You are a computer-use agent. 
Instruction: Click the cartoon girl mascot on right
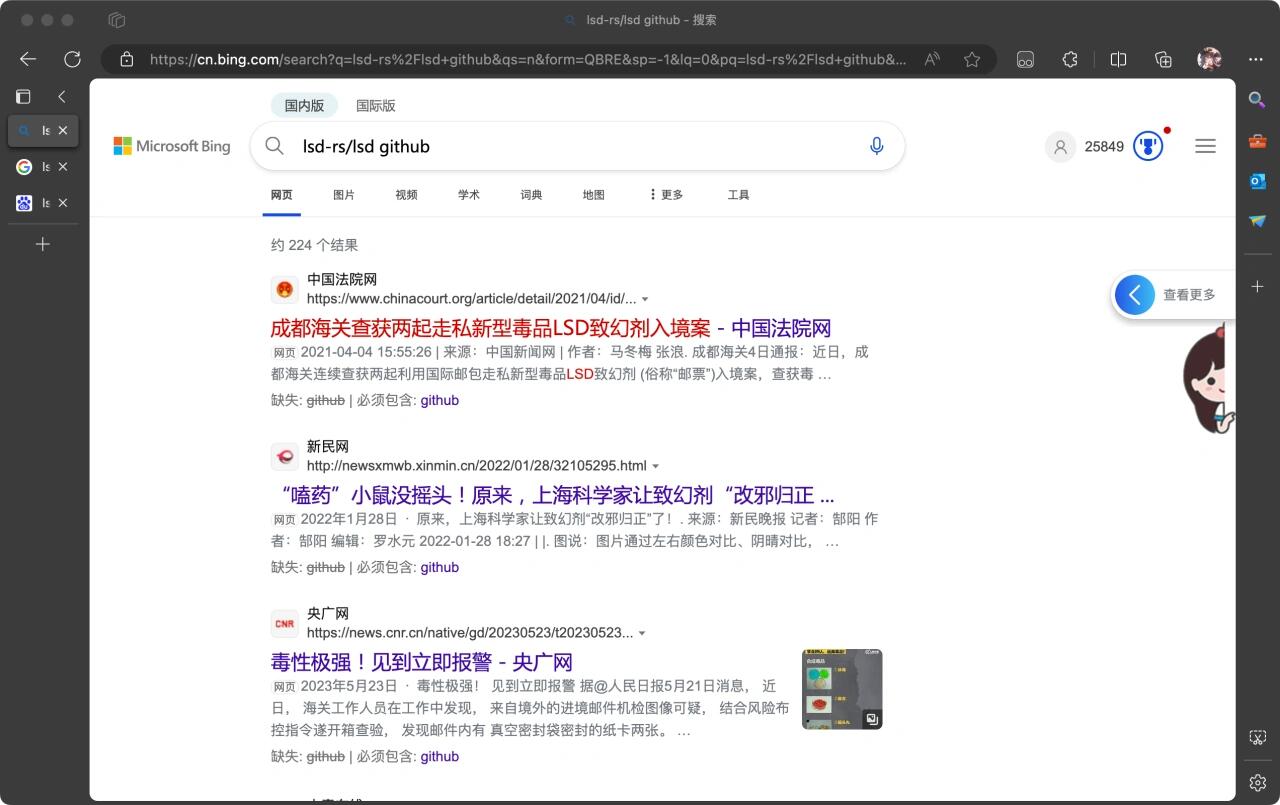1209,378
